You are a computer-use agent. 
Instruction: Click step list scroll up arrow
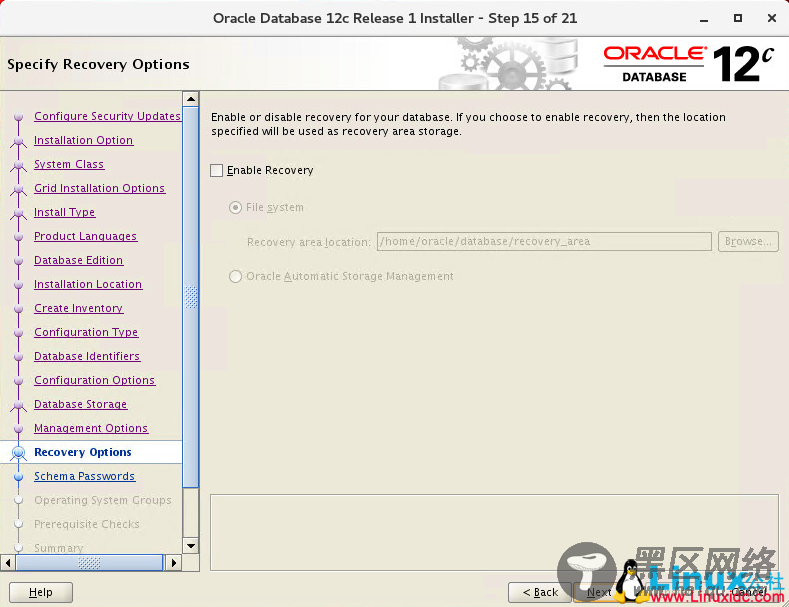pyautogui.click(x=191, y=99)
